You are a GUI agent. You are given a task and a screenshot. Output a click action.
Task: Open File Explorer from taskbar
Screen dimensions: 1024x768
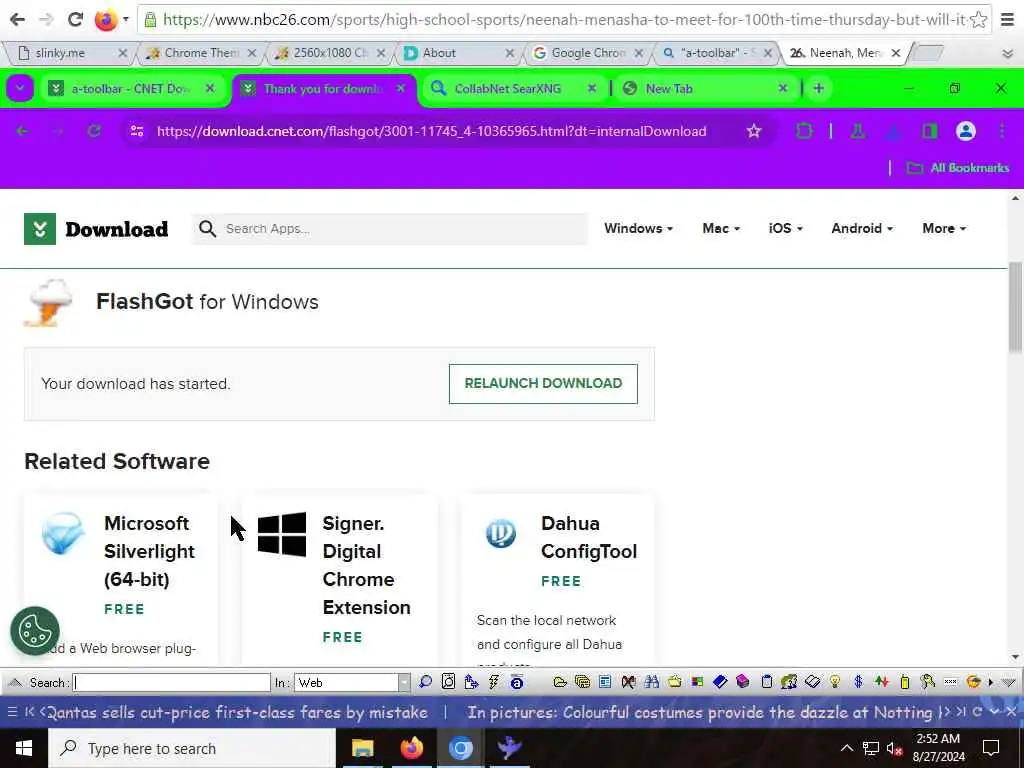click(x=362, y=748)
